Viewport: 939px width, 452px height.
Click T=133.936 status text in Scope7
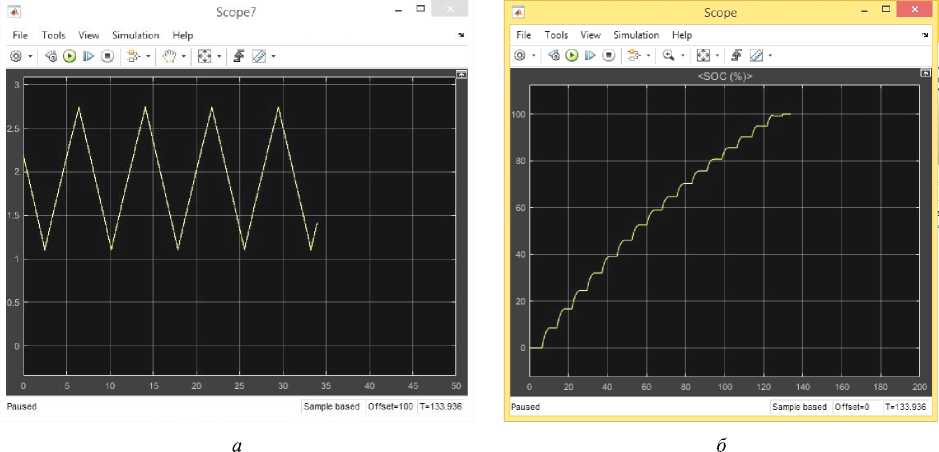tap(441, 407)
